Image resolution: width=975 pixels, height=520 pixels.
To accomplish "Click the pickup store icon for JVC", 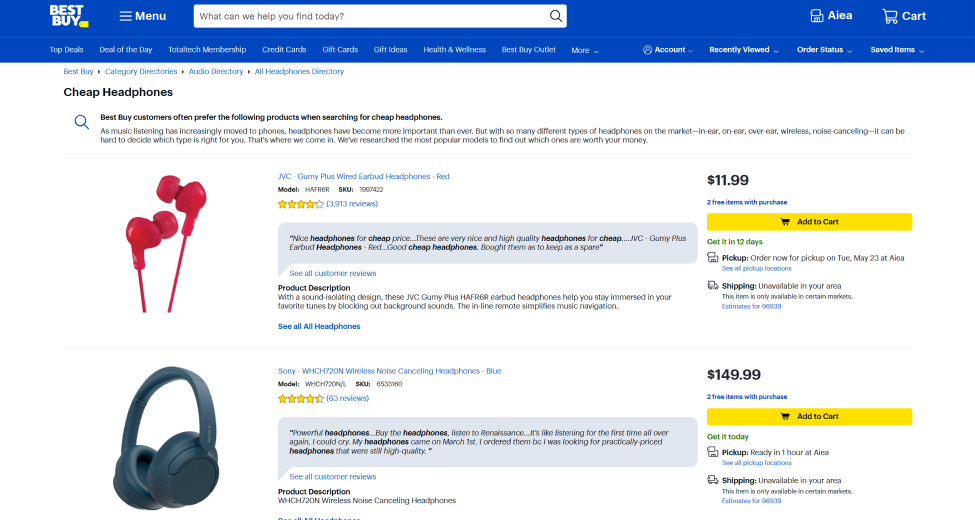I will [713, 258].
